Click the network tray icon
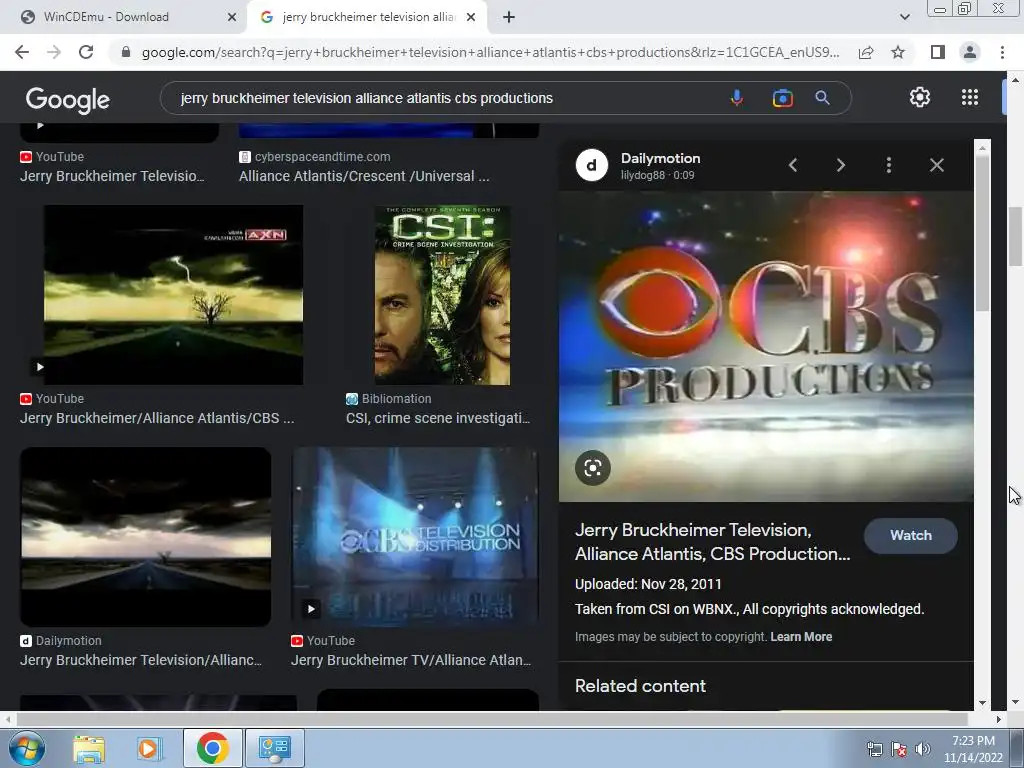Image resolution: width=1024 pixels, height=768 pixels. [874, 749]
